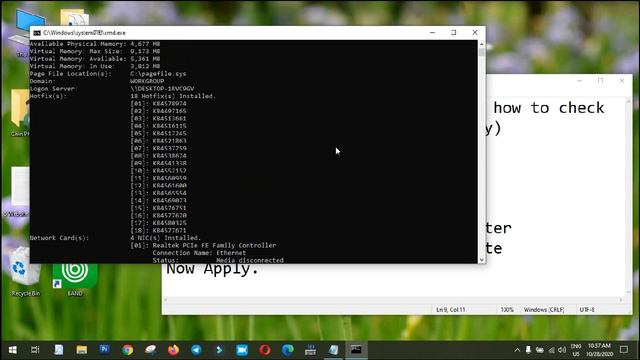Image resolution: width=640 pixels, height=360 pixels.
Task: Open the cmd.exe title bar icon menu
Action: point(37,33)
